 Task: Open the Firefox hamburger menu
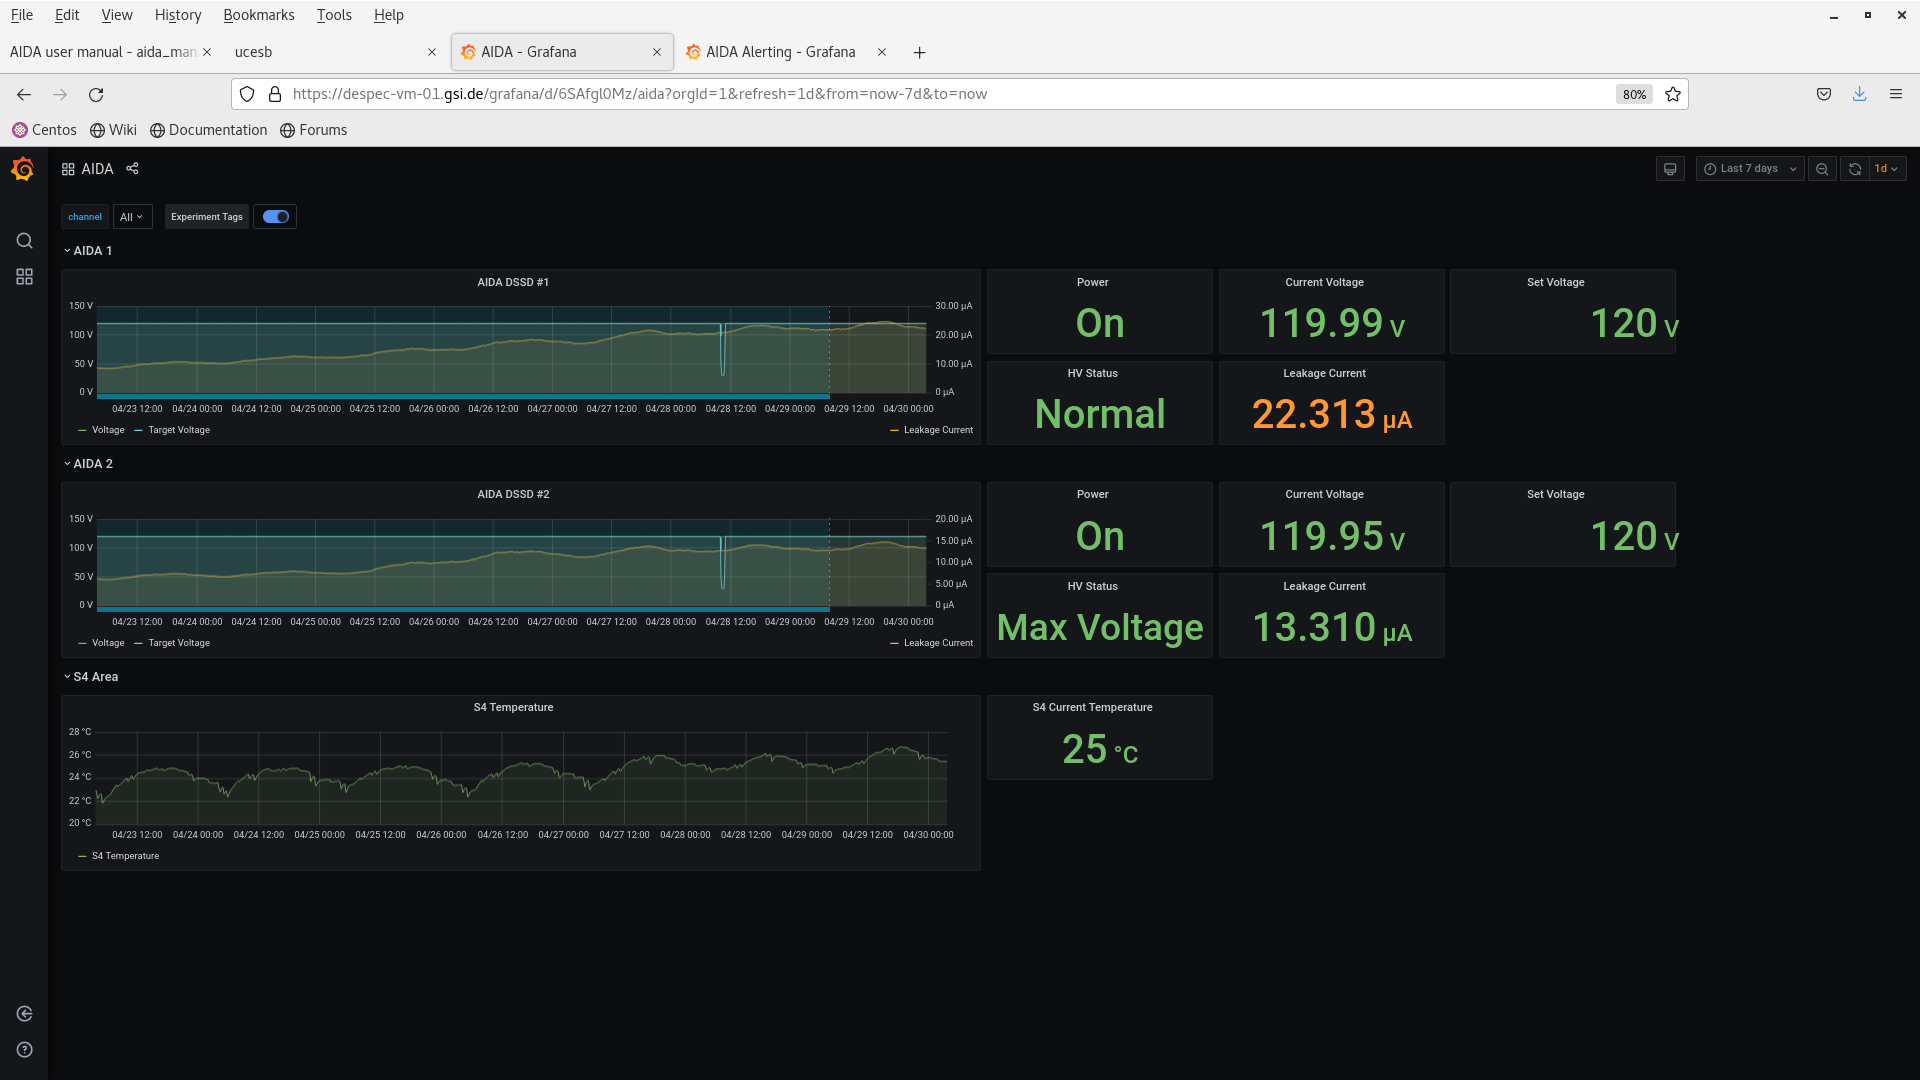coord(1896,94)
